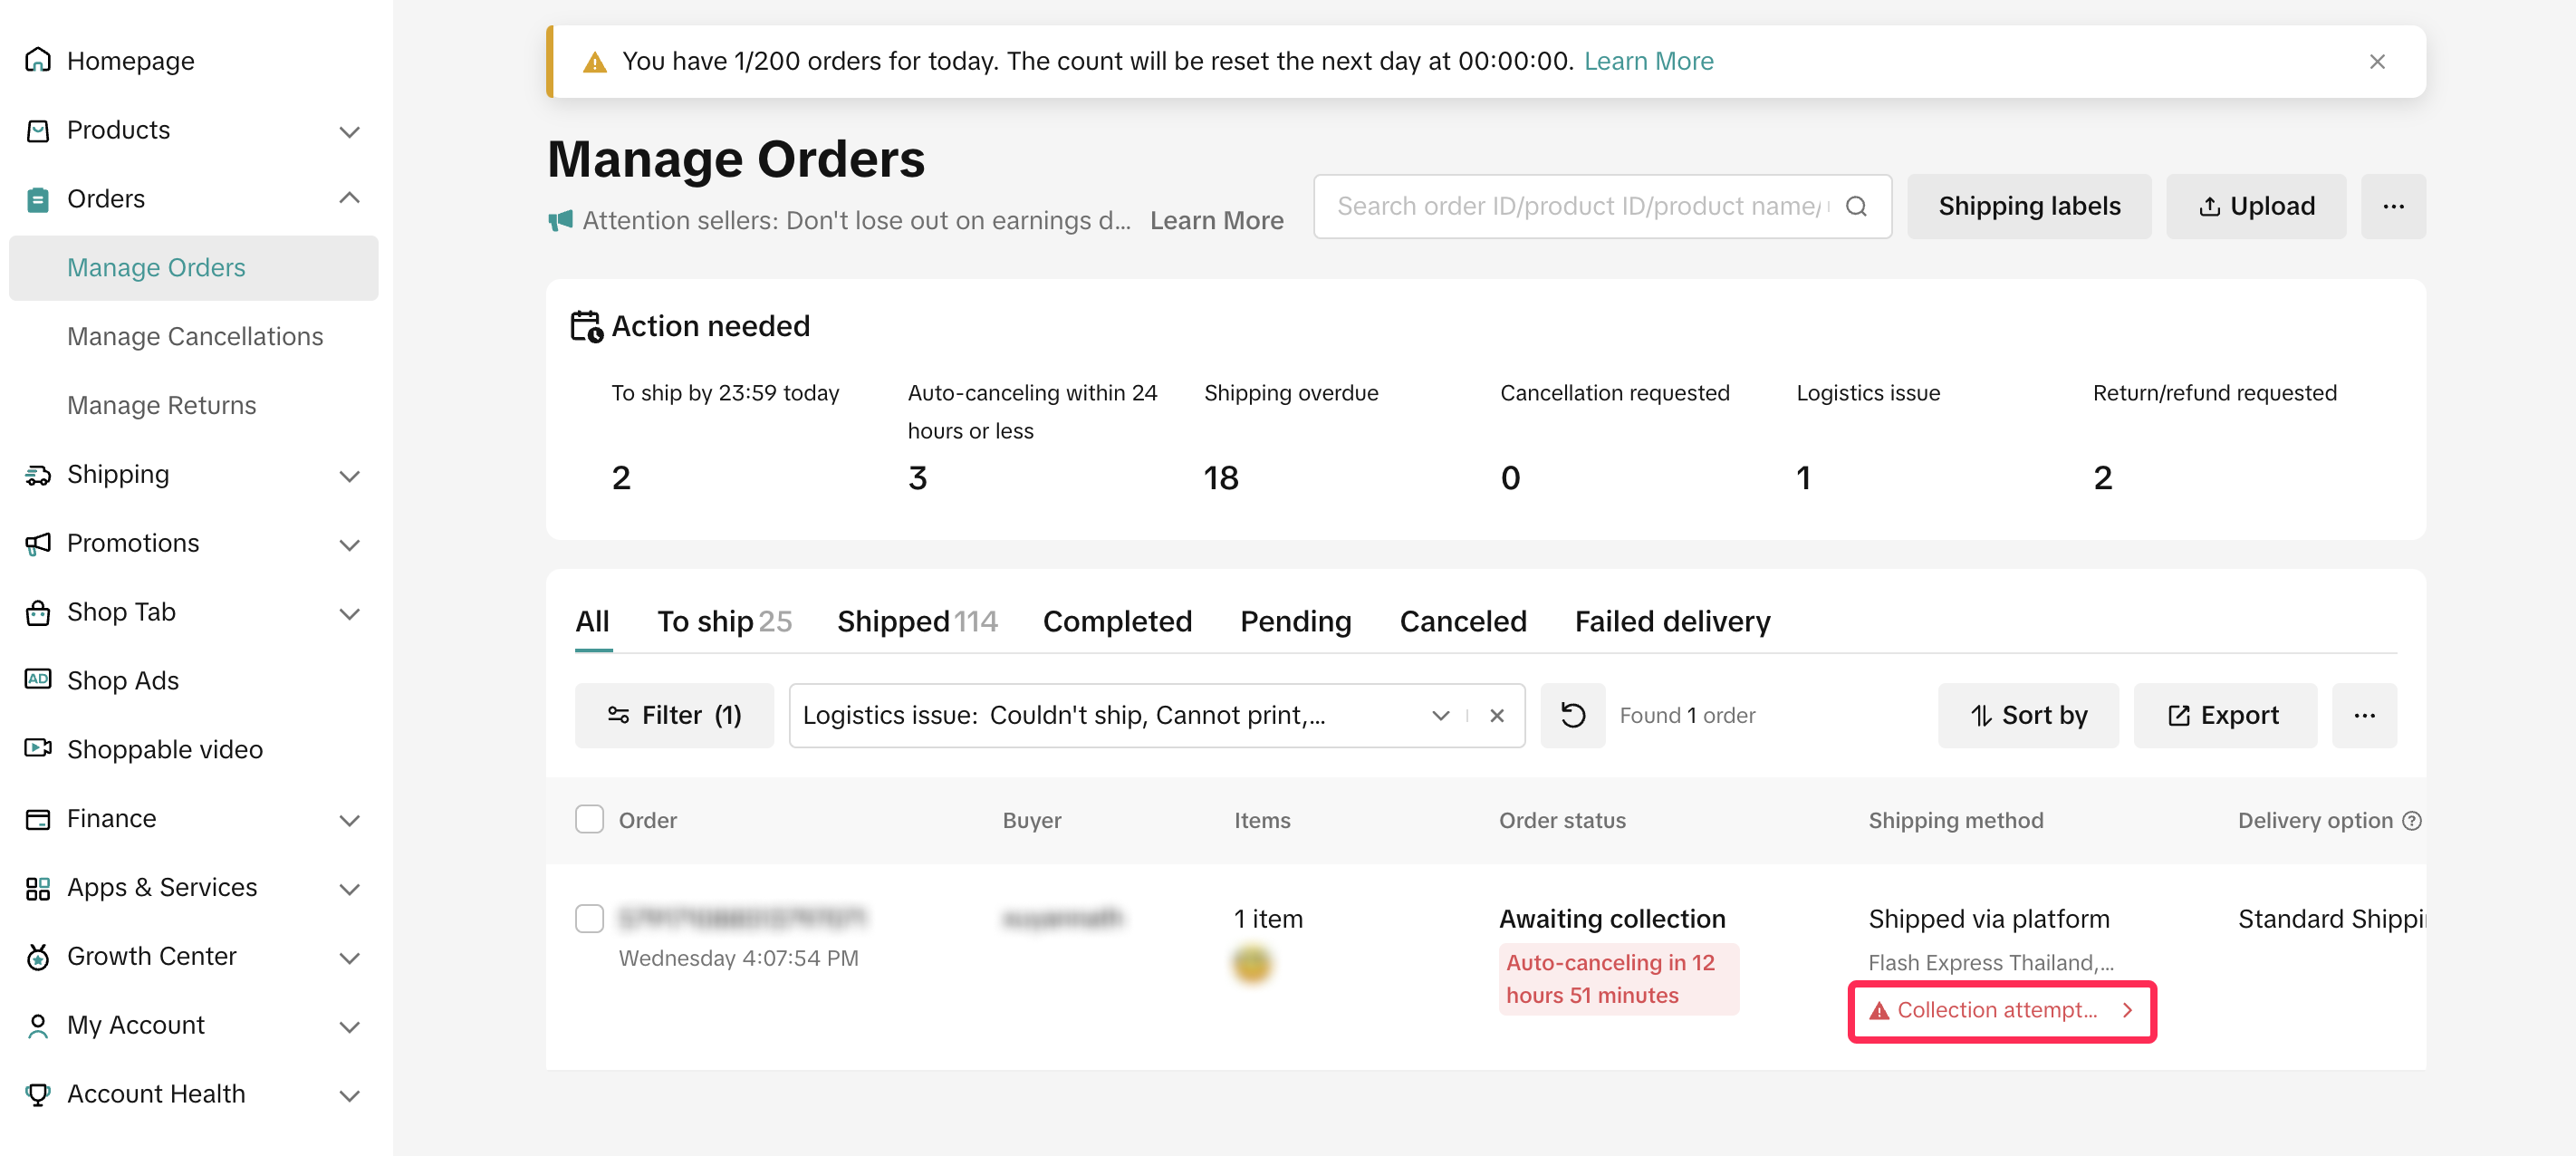The height and width of the screenshot is (1156, 2576).
Task: Click the search magnifier icon
Action: 1856,206
